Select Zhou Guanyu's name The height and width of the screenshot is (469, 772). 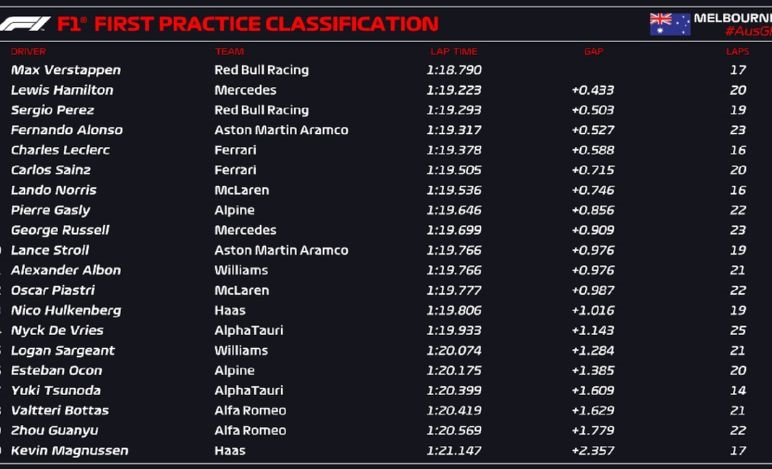[54, 431]
